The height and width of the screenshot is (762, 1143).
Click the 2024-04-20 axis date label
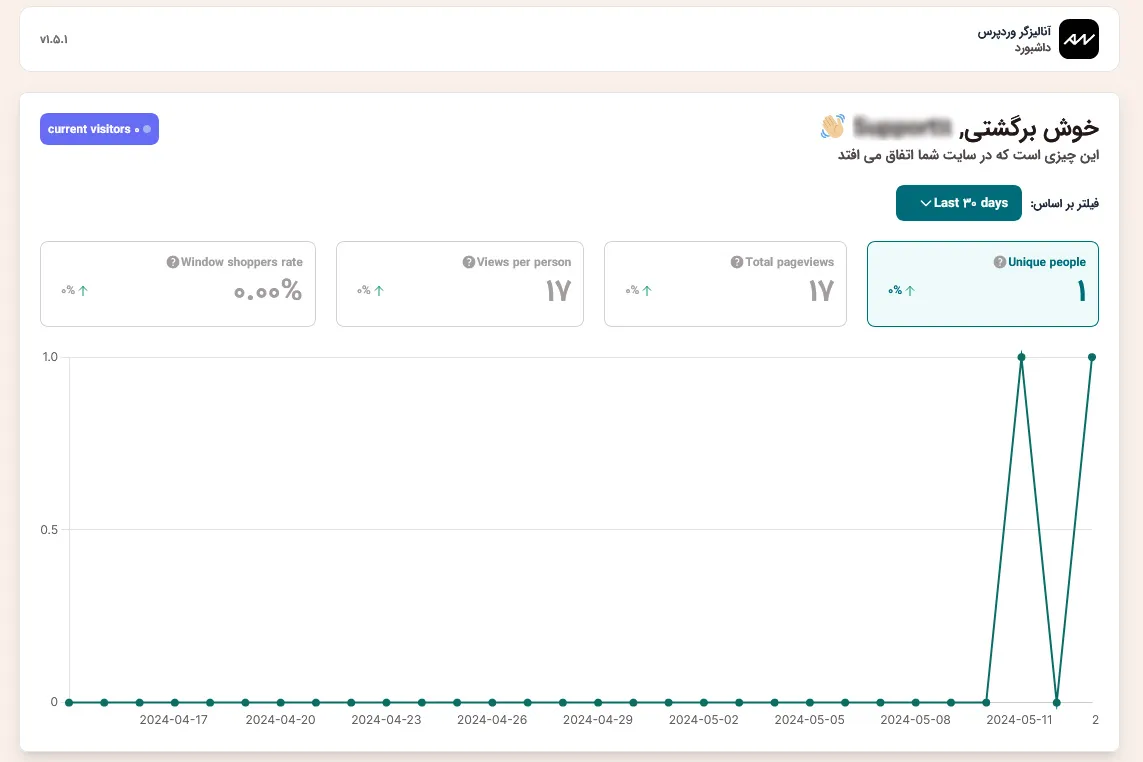point(281,720)
